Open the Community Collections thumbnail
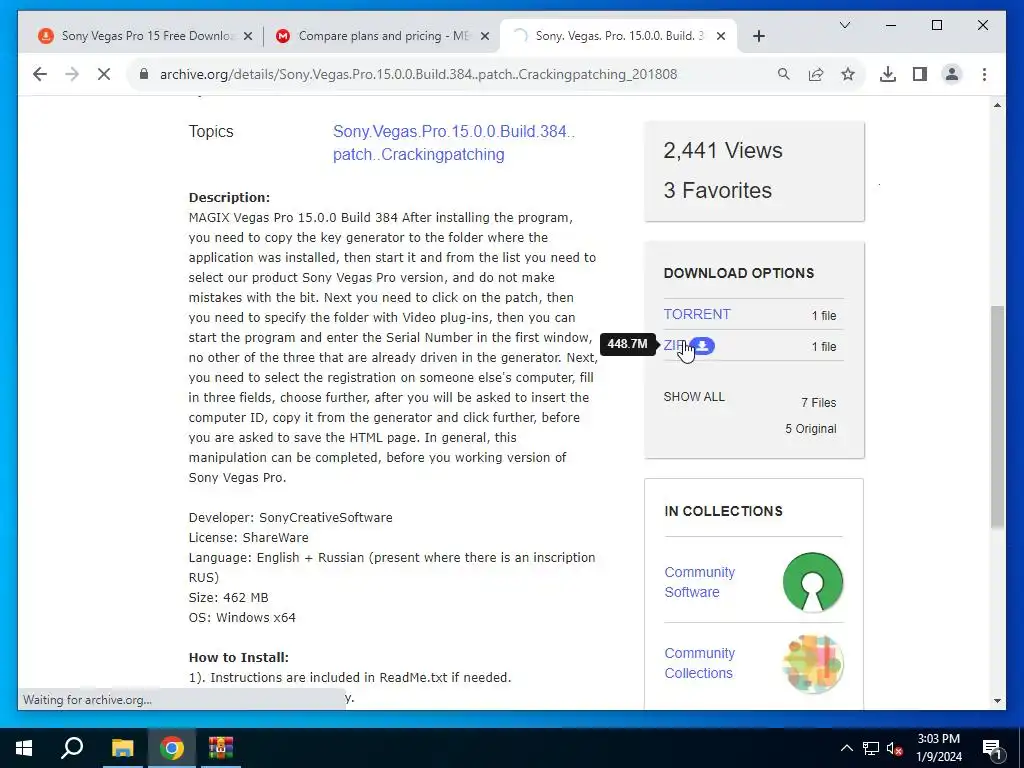Image resolution: width=1024 pixels, height=768 pixels. (812, 664)
